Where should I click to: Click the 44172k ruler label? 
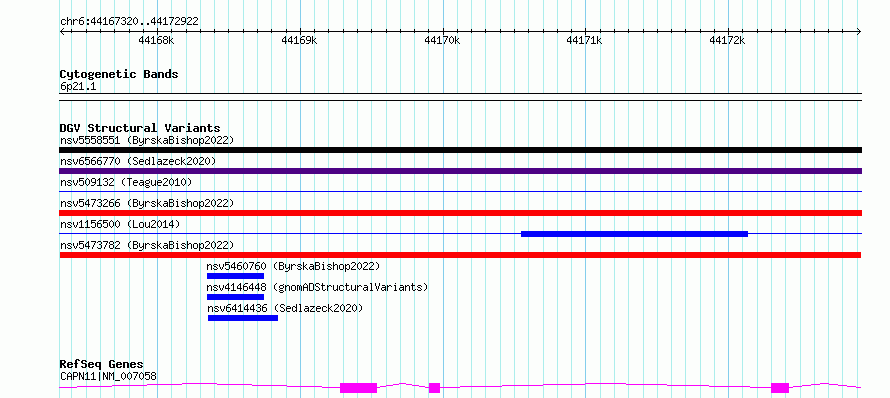pos(727,40)
